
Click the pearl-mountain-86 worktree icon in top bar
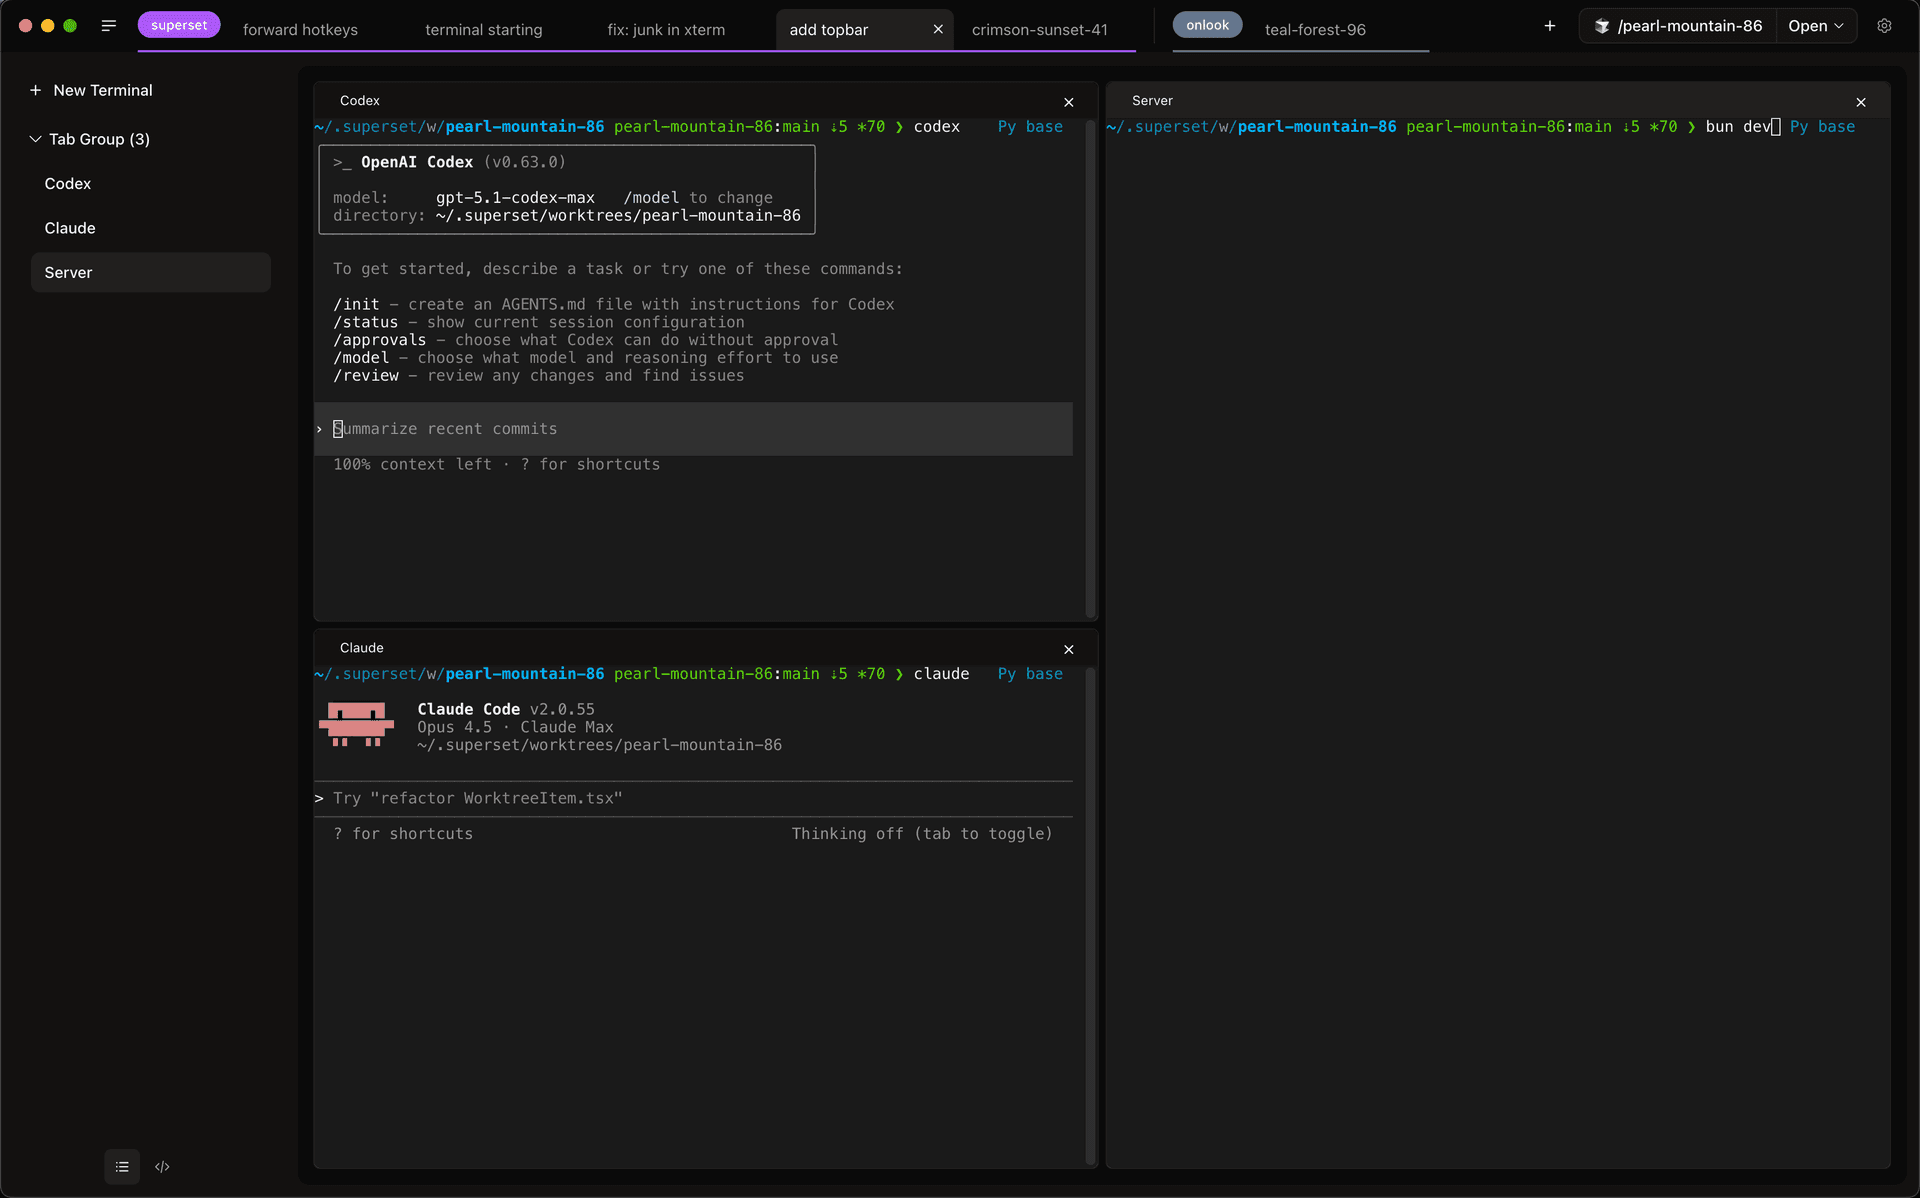point(1602,26)
